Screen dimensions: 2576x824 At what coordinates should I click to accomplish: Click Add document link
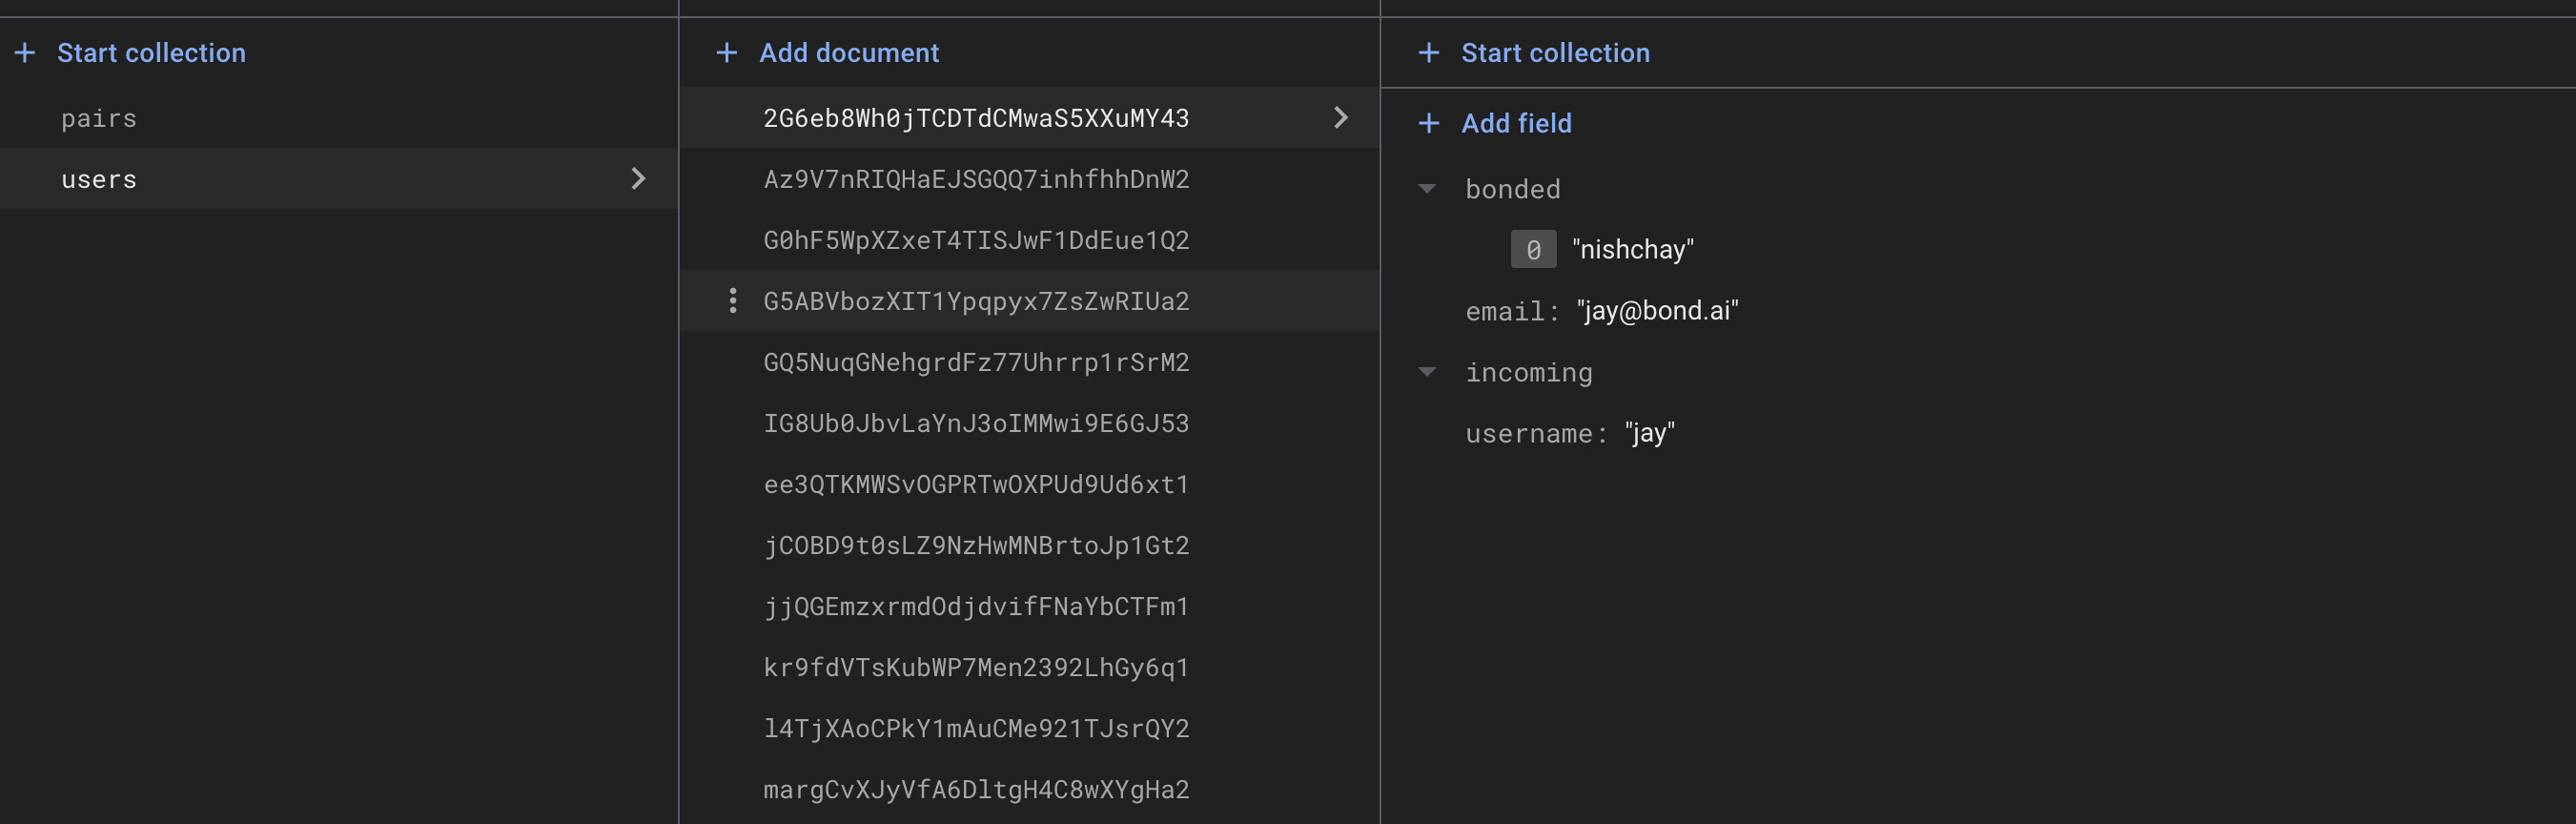[x=848, y=53]
